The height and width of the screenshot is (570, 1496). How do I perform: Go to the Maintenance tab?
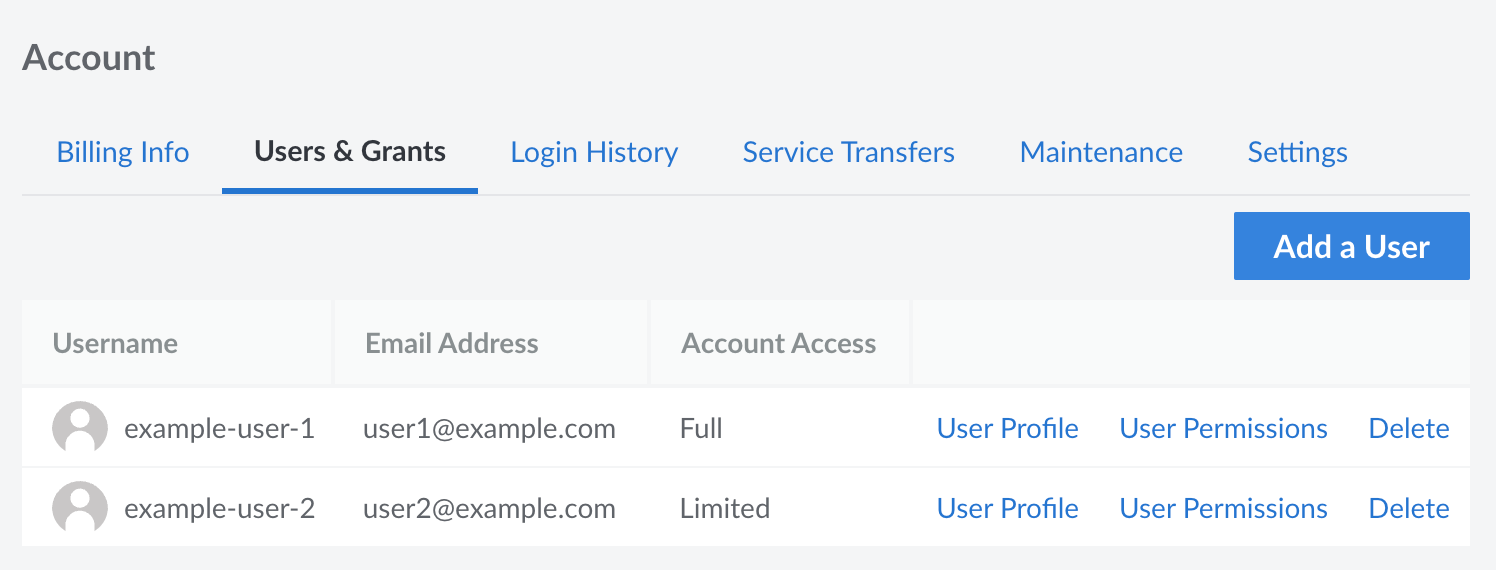coord(1101,153)
